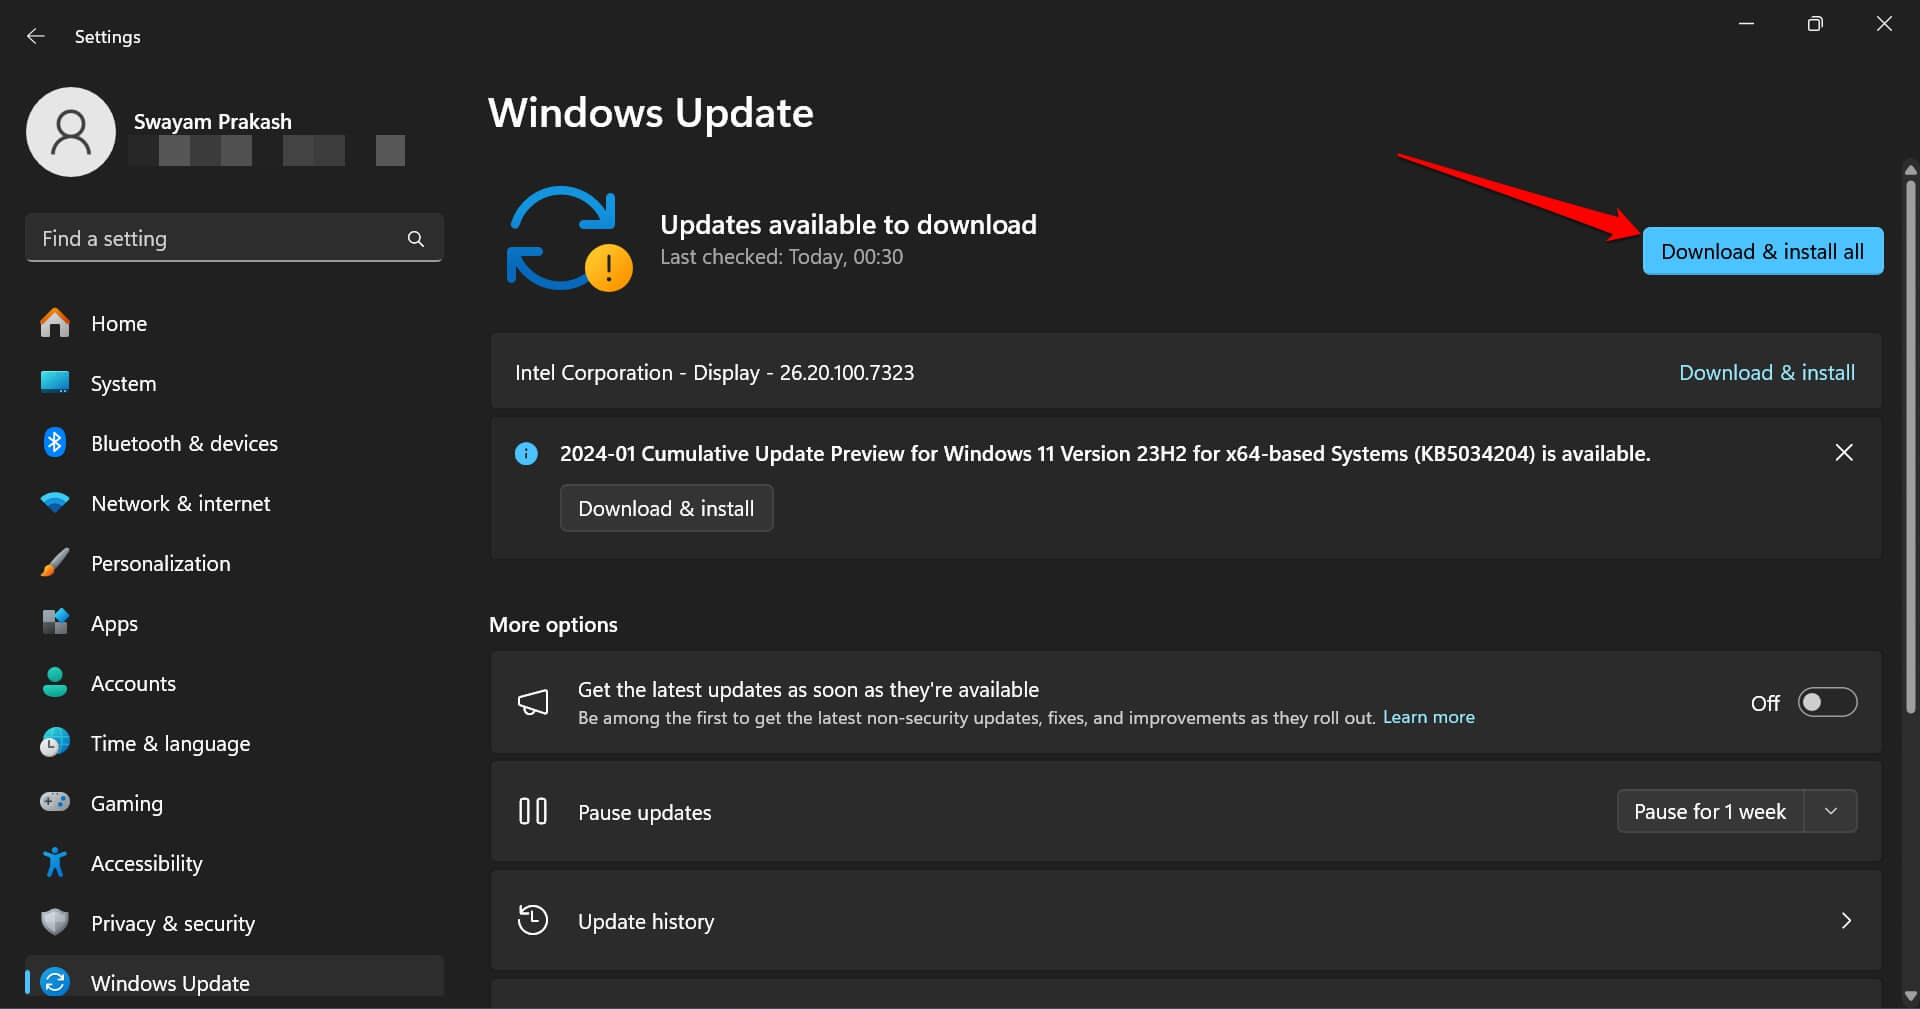The image size is (1920, 1009).
Task: Select the System settings icon
Action: coord(55,383)
